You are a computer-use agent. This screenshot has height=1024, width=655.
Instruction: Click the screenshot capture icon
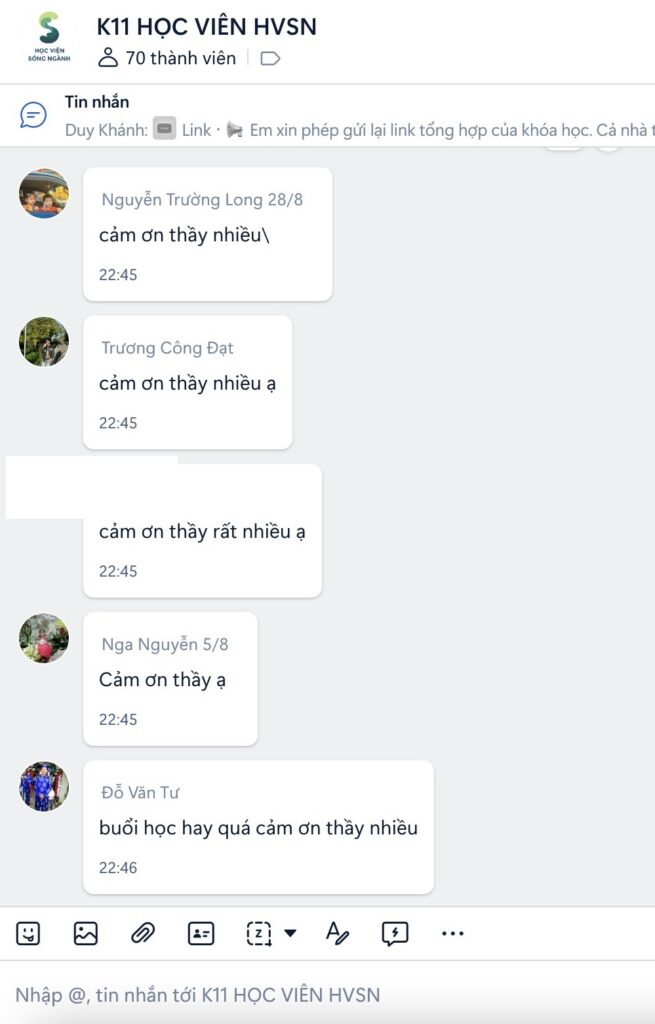click(259, 933)
